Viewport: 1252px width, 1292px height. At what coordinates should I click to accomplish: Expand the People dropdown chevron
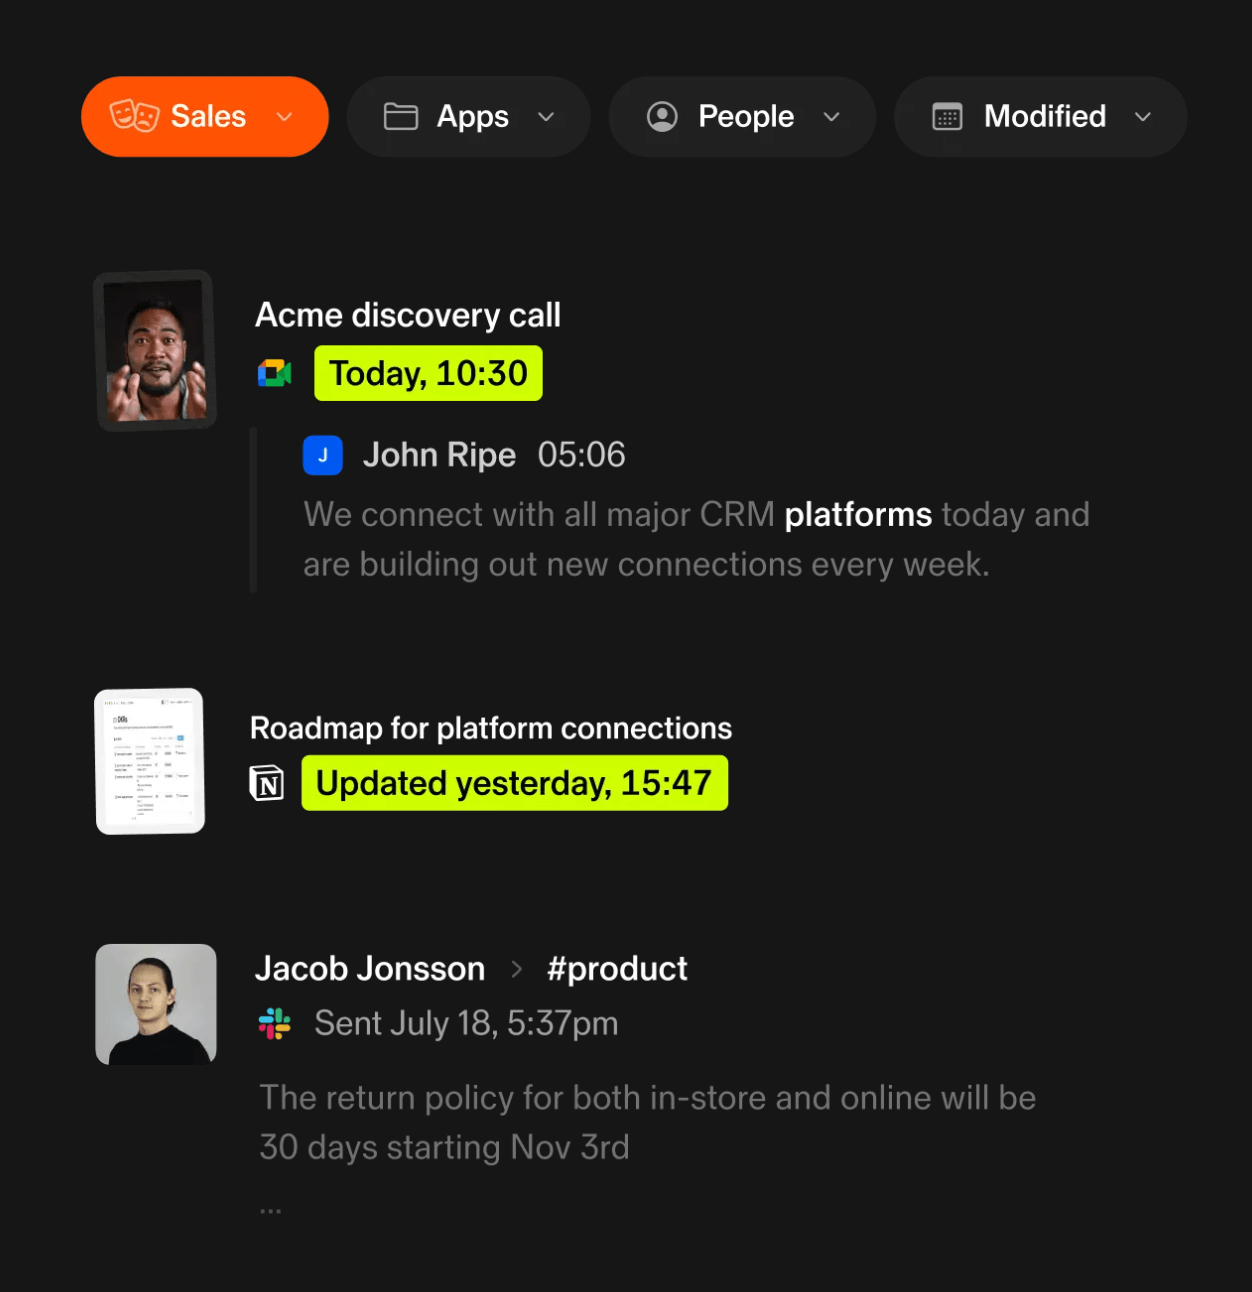(x=831, y=117)
